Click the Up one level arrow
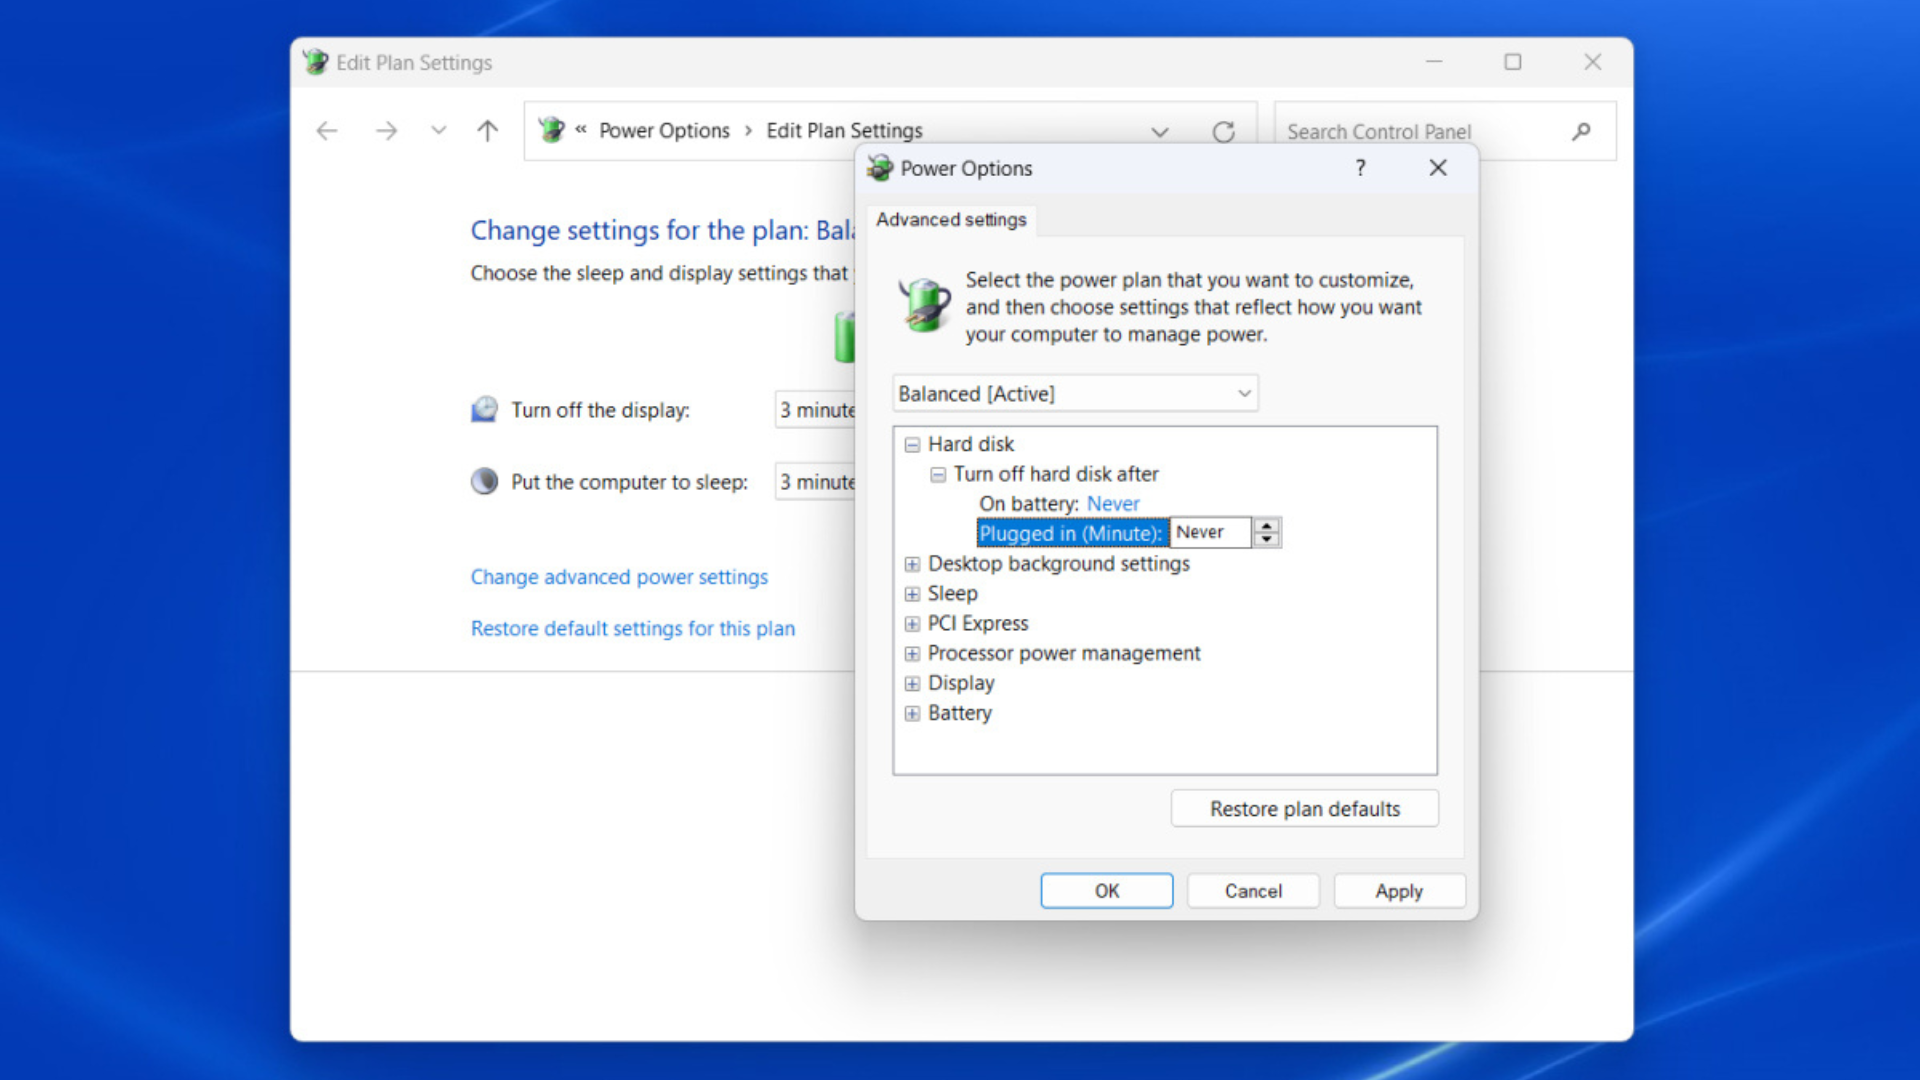Viewport: 1920px width, 1080px height. (x=487, y=131)
